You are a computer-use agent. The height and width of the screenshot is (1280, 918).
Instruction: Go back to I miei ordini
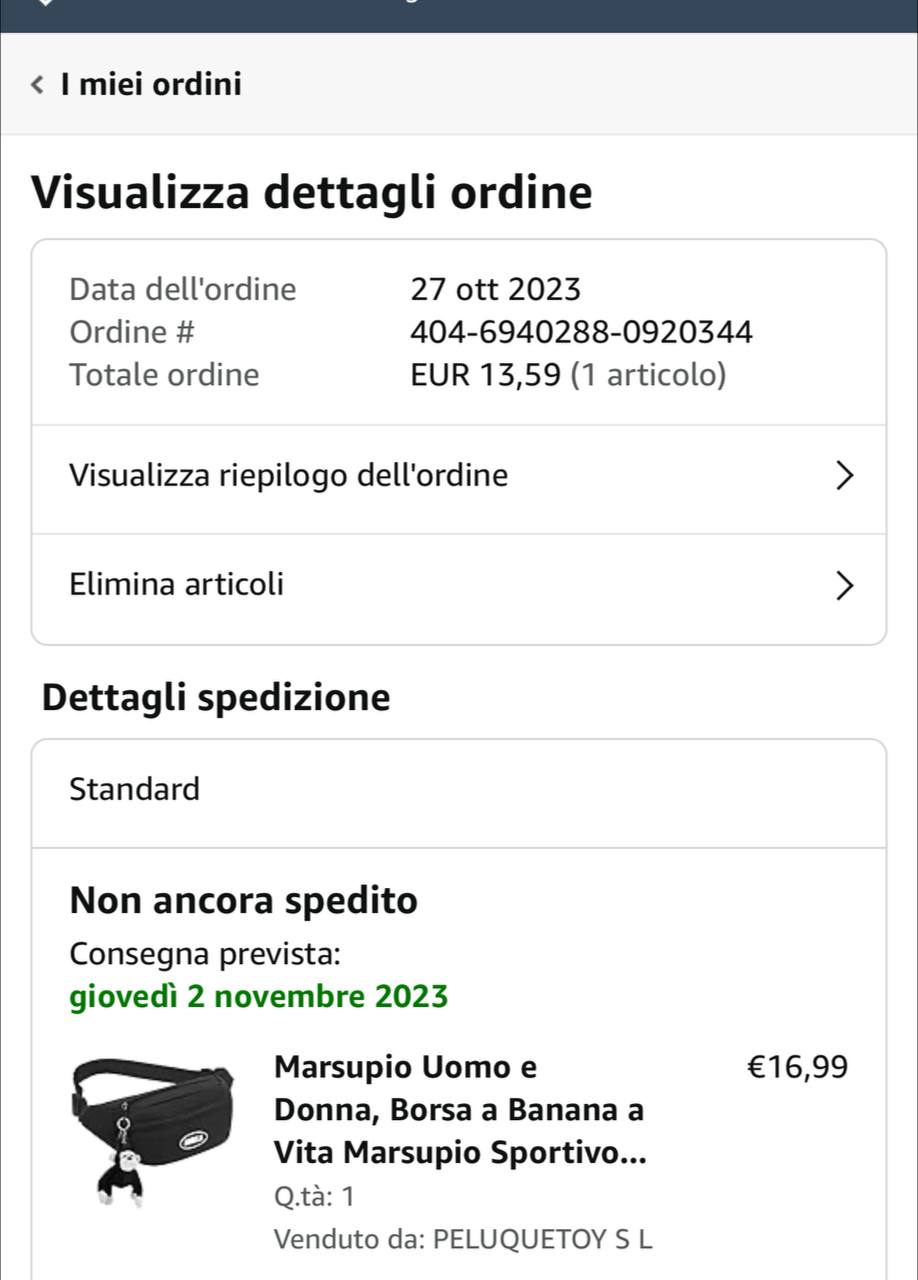pyautogui.click(x=150, y=84)
